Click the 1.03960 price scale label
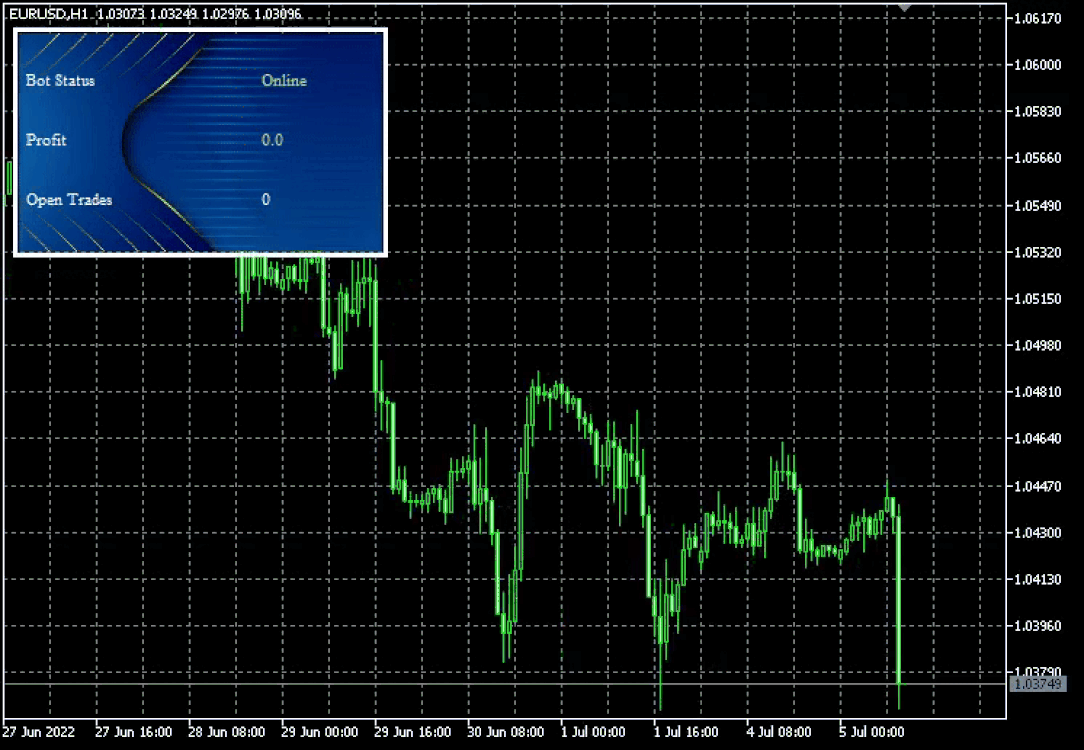 click(x=1037, y=626)
